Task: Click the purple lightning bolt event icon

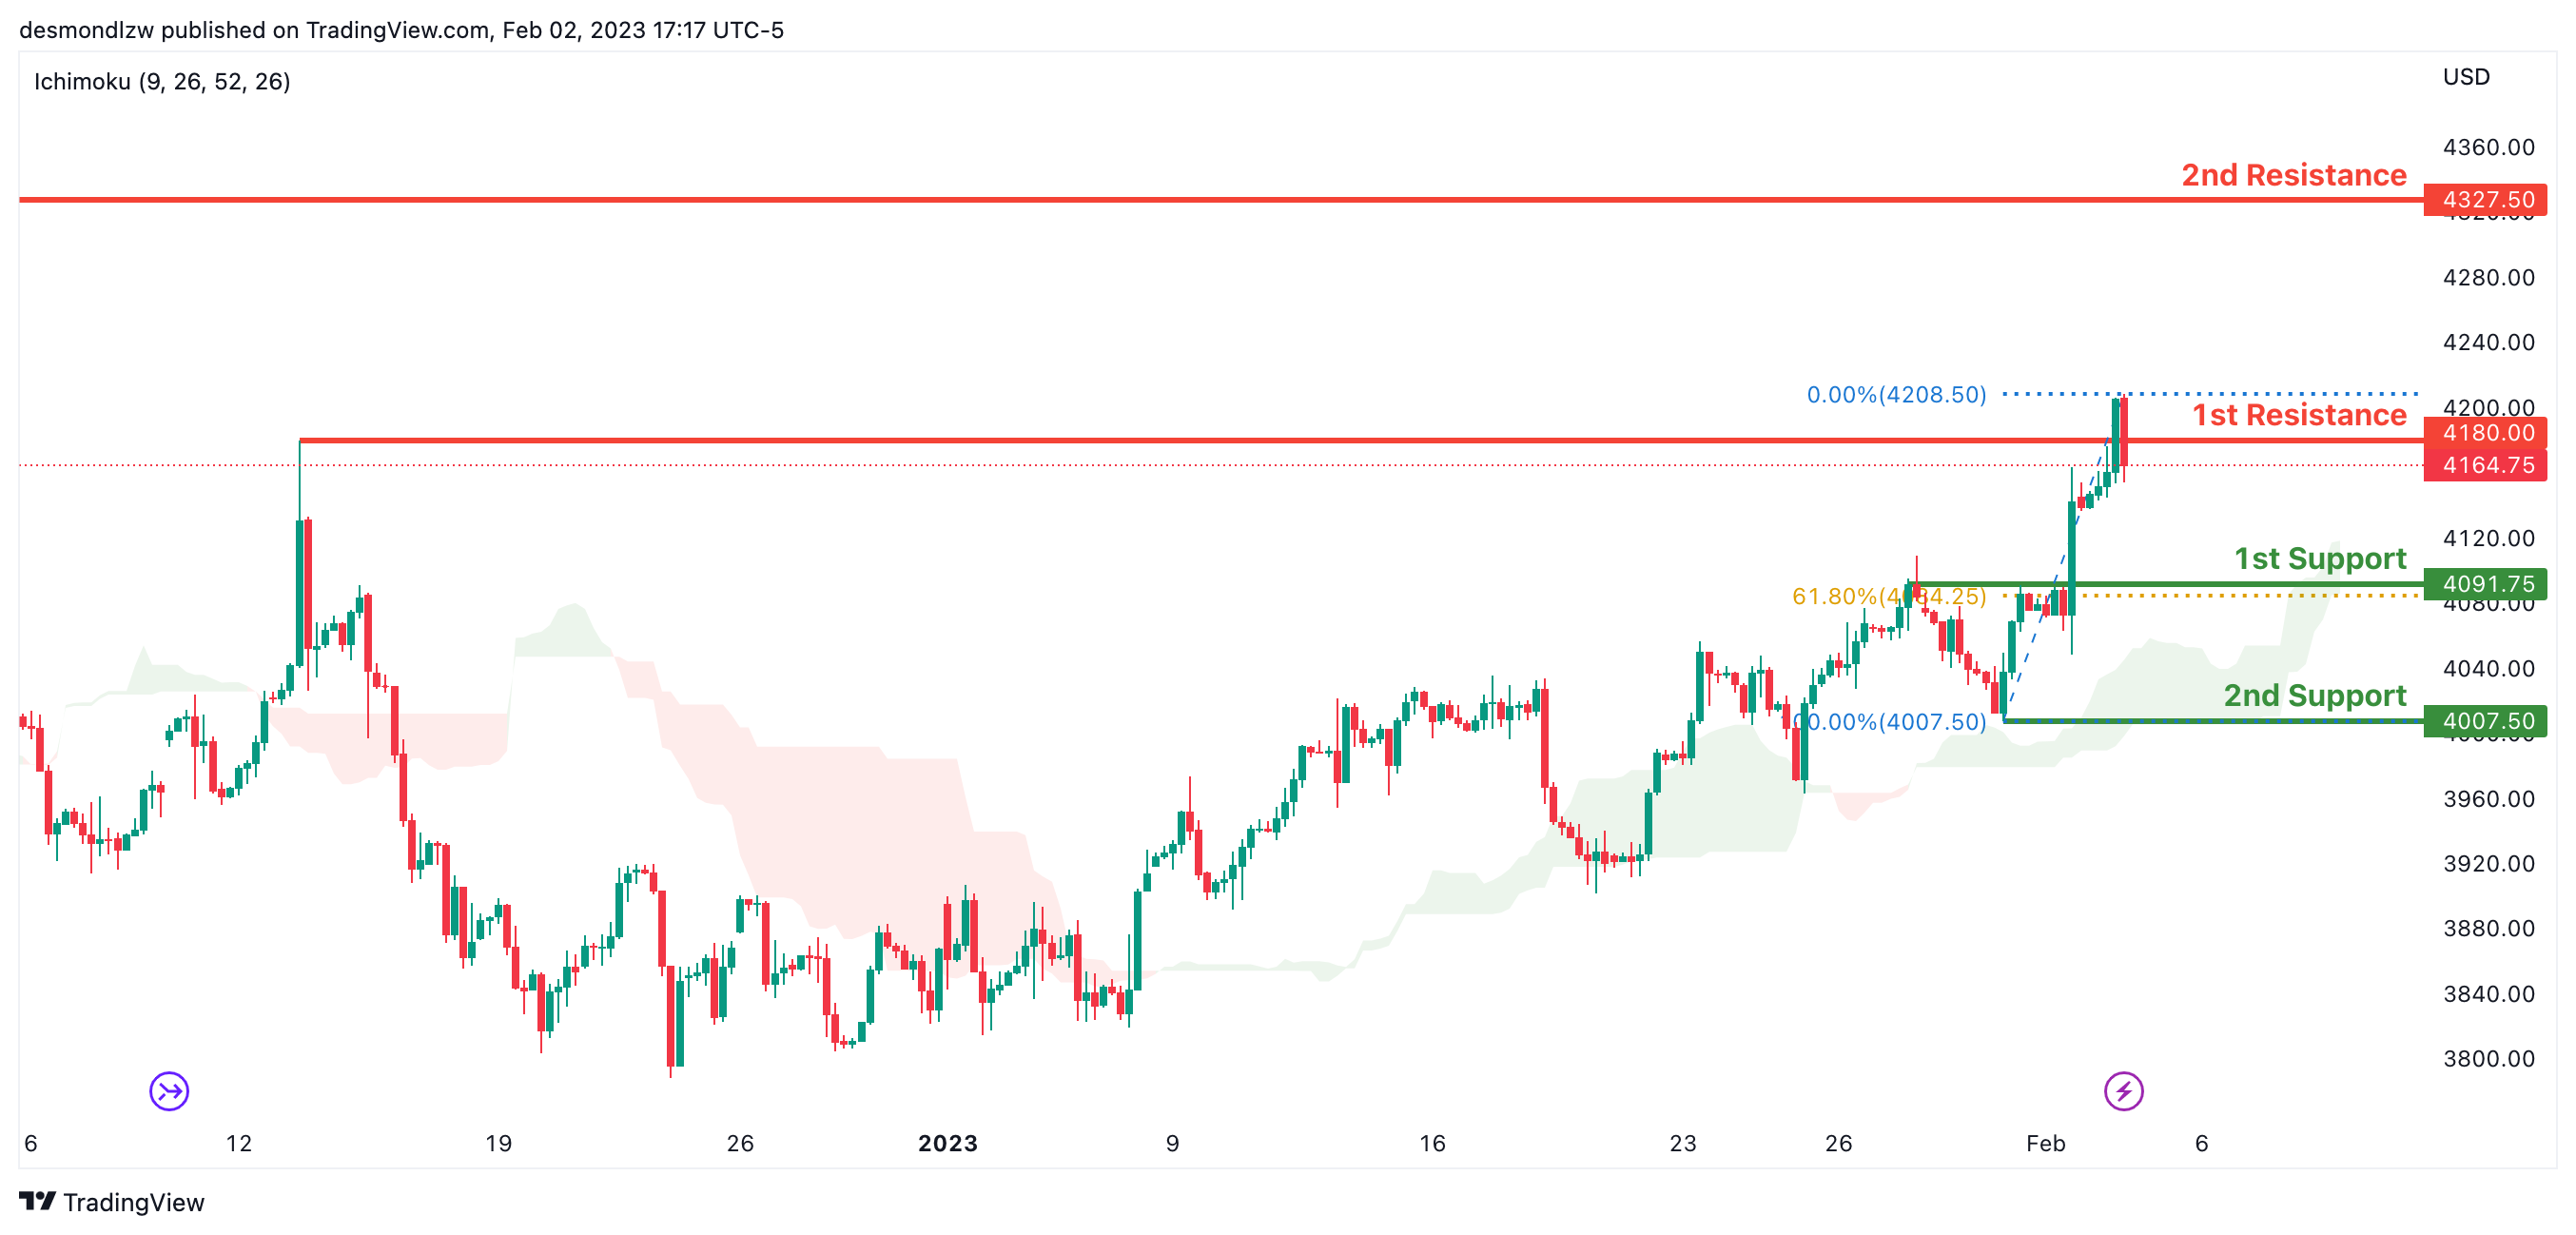Action: coord(2123,1090)
